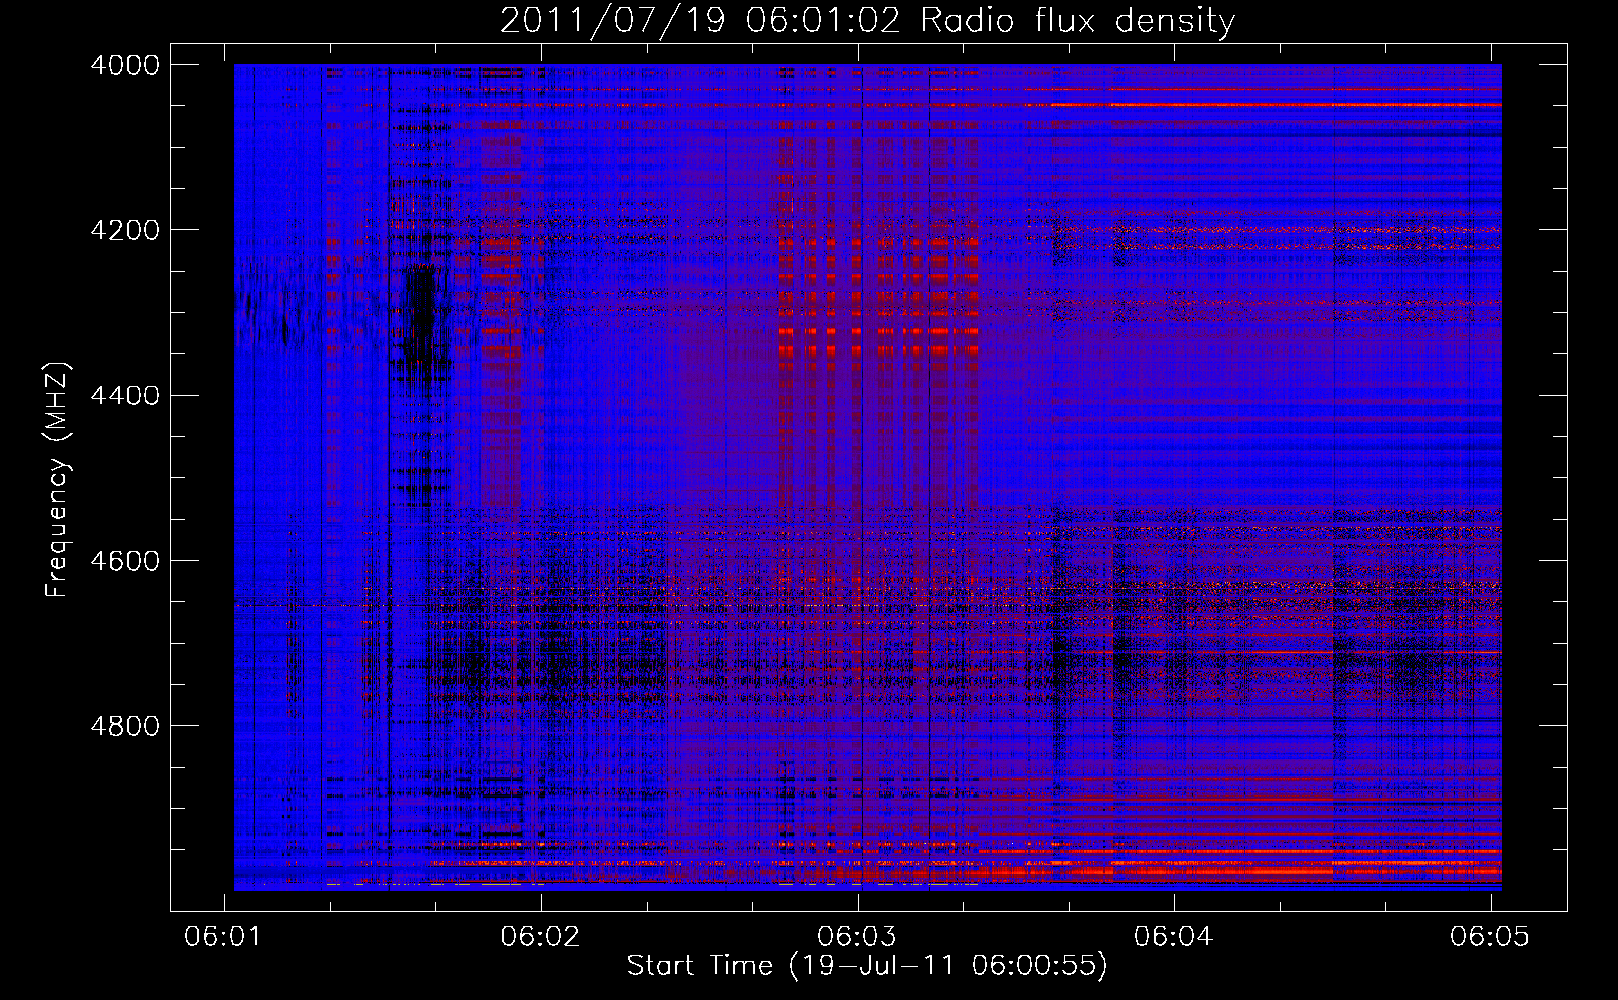Click the 4000 frequency axis label
The image size is (1618, 1000).
click(125, 65)
